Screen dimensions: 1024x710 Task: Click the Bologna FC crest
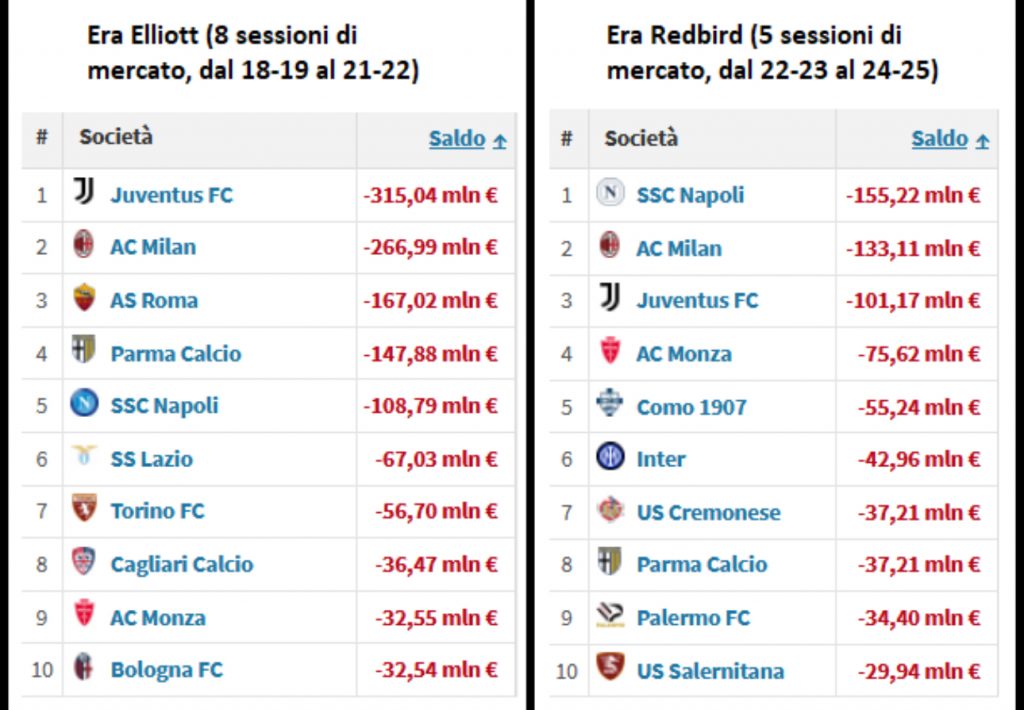pyautogui.click(x=84, y=668)
